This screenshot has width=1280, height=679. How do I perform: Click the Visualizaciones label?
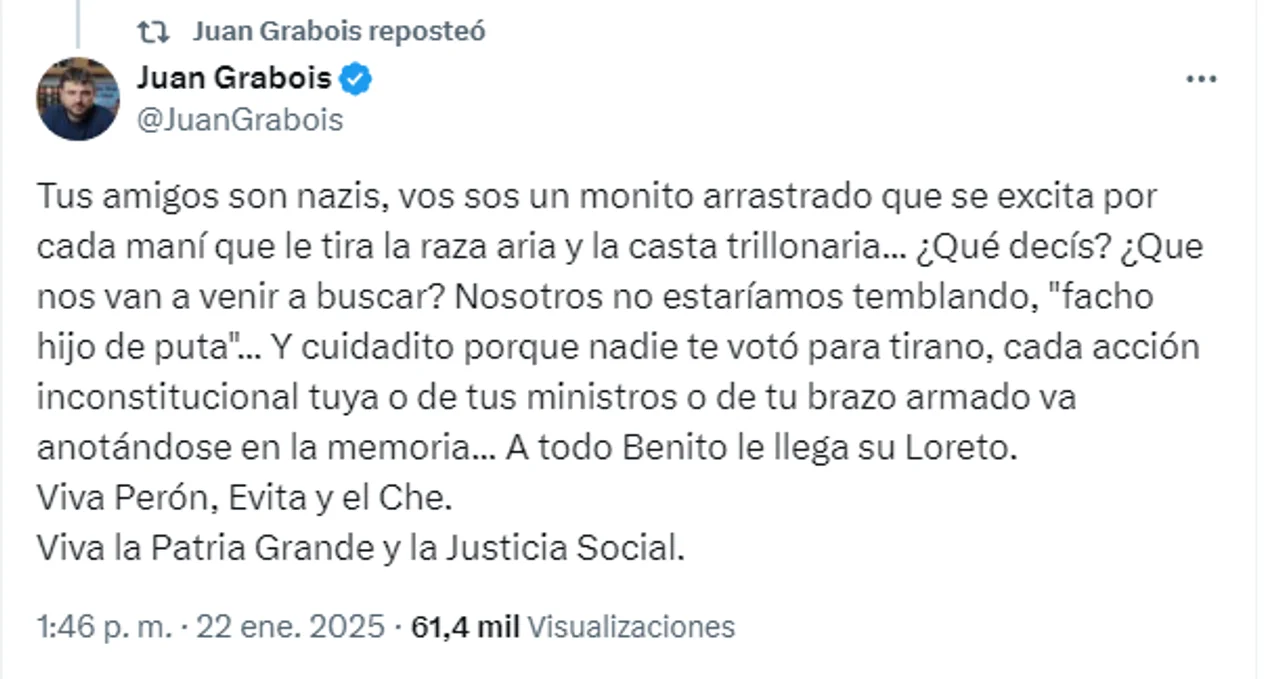click(x=630, y=627)
